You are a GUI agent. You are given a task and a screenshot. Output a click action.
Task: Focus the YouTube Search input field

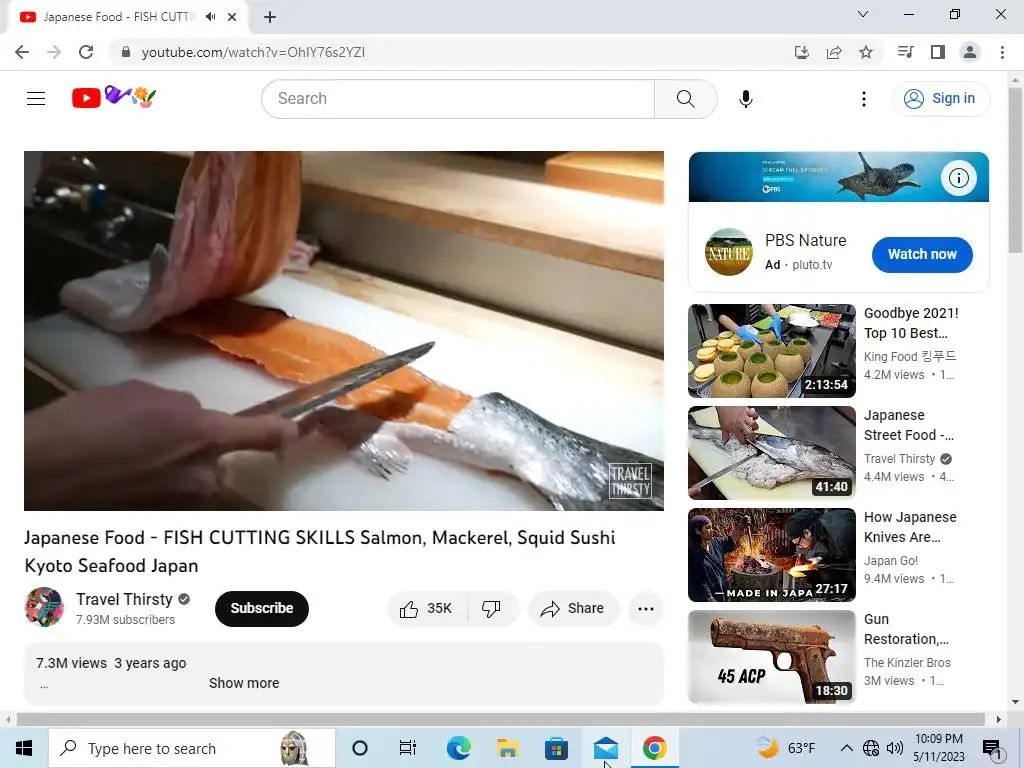coord(458,99)
